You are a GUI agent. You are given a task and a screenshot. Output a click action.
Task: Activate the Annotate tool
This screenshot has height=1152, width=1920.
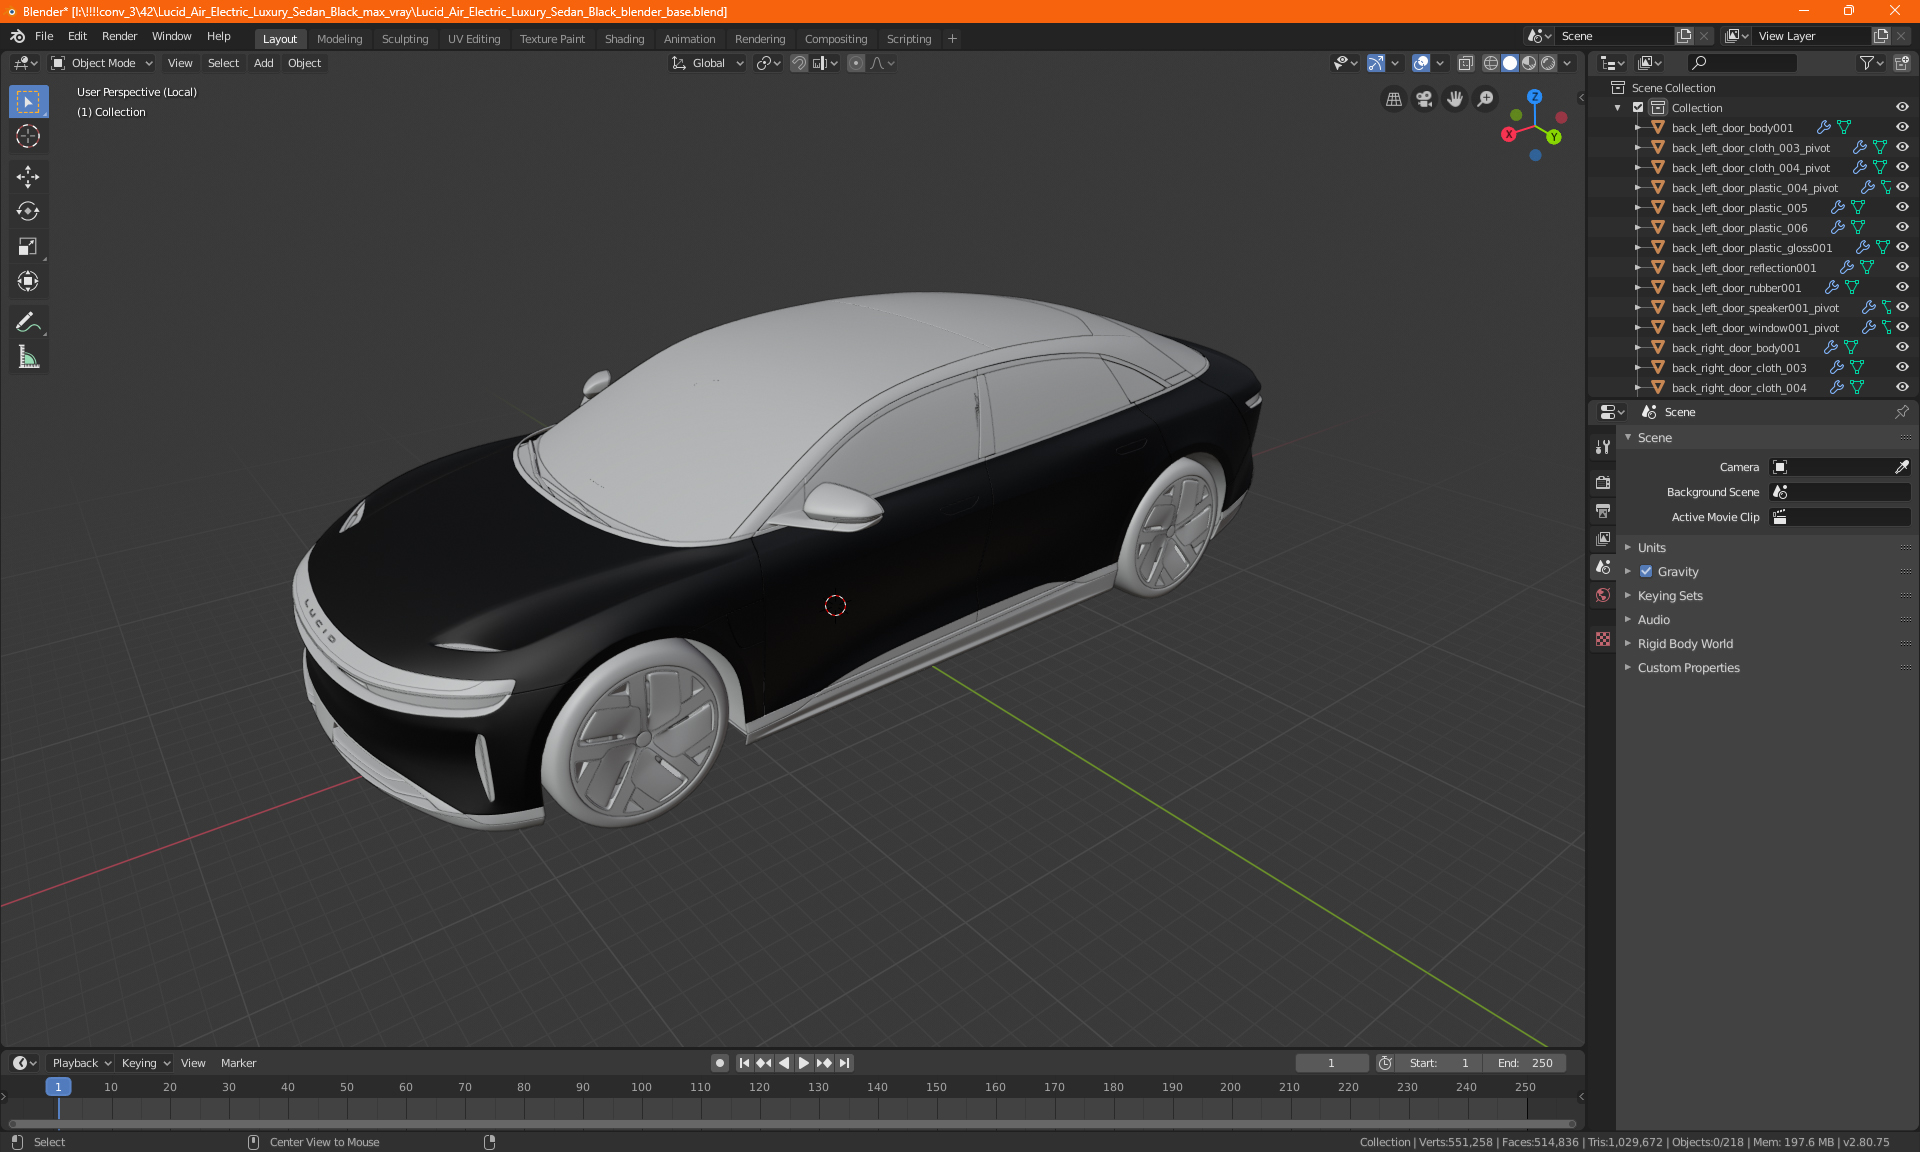(28, 322)
